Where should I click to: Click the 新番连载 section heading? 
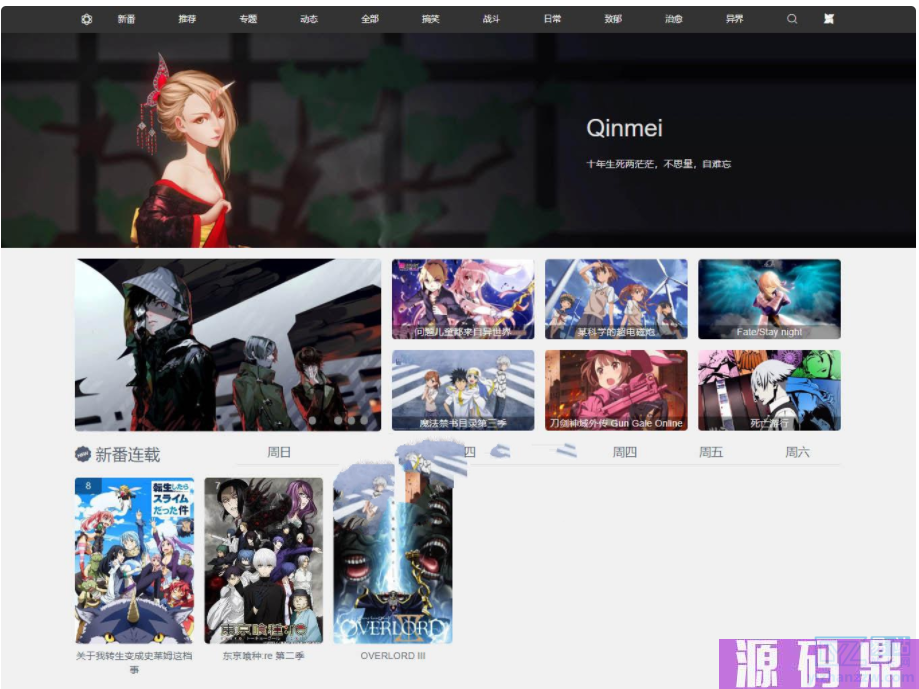tap(128, 455)
